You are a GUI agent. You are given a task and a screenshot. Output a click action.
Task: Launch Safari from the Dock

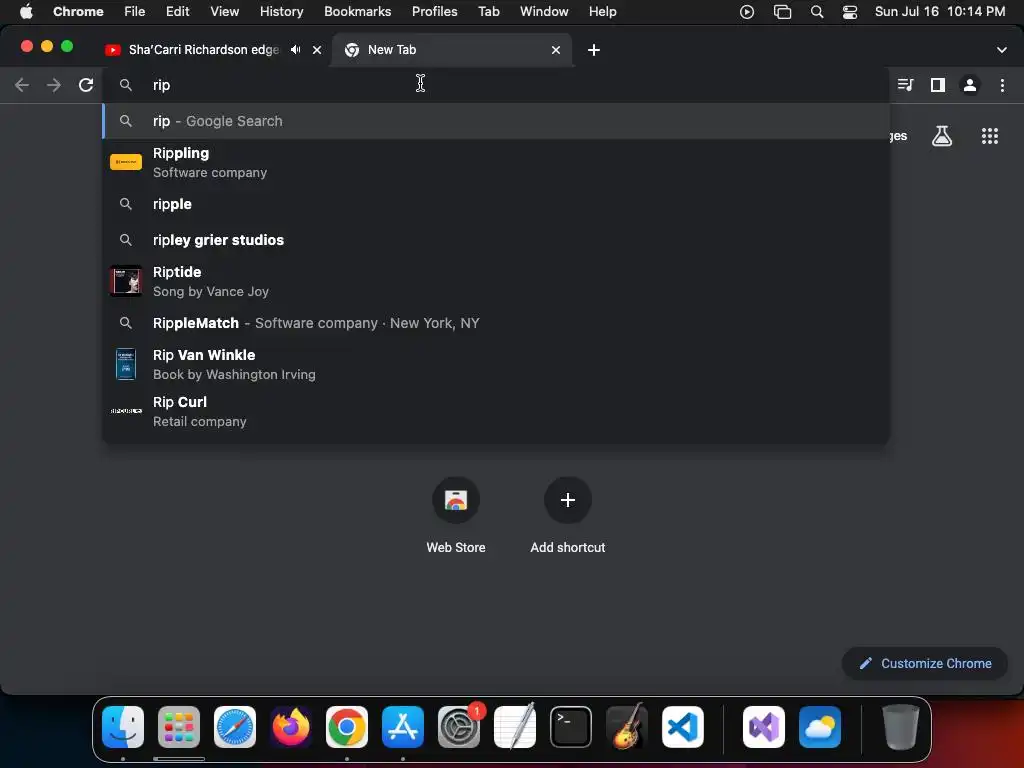click(234, 727)
